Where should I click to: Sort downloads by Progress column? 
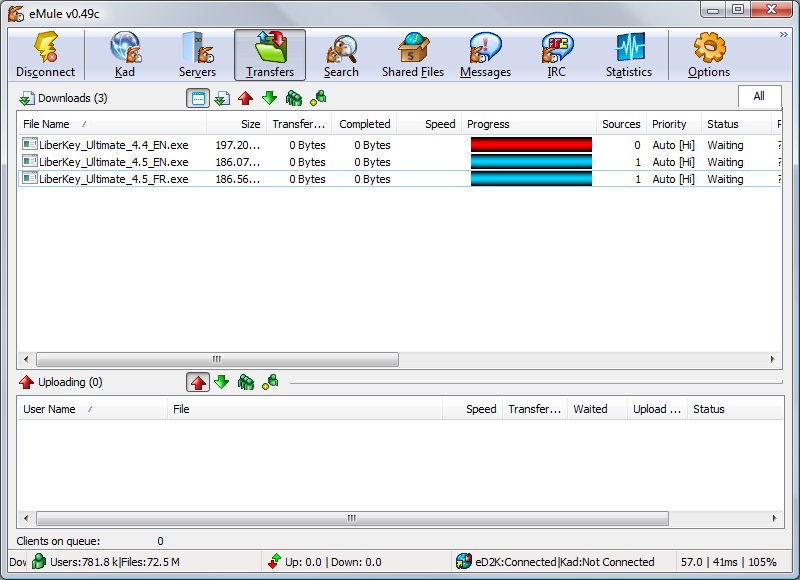pyautogui.click(x=529, y=124)
